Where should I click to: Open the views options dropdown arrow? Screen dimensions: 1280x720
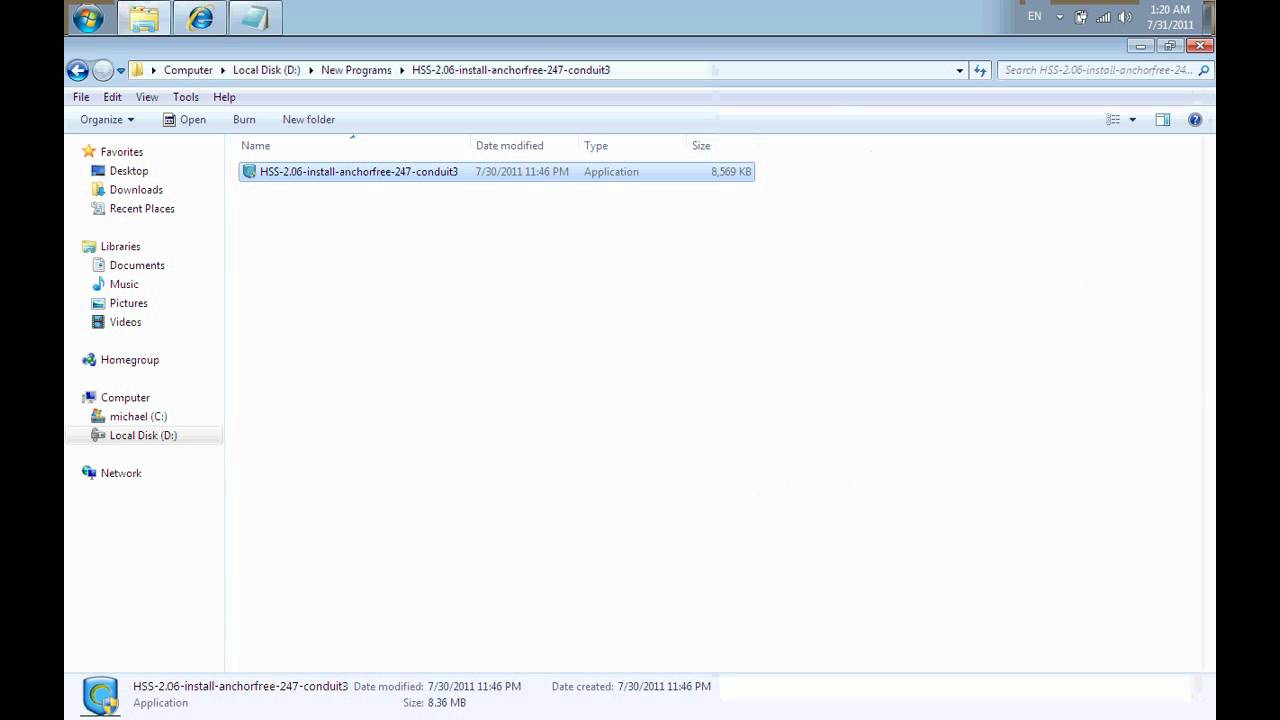pos(1133,119)
